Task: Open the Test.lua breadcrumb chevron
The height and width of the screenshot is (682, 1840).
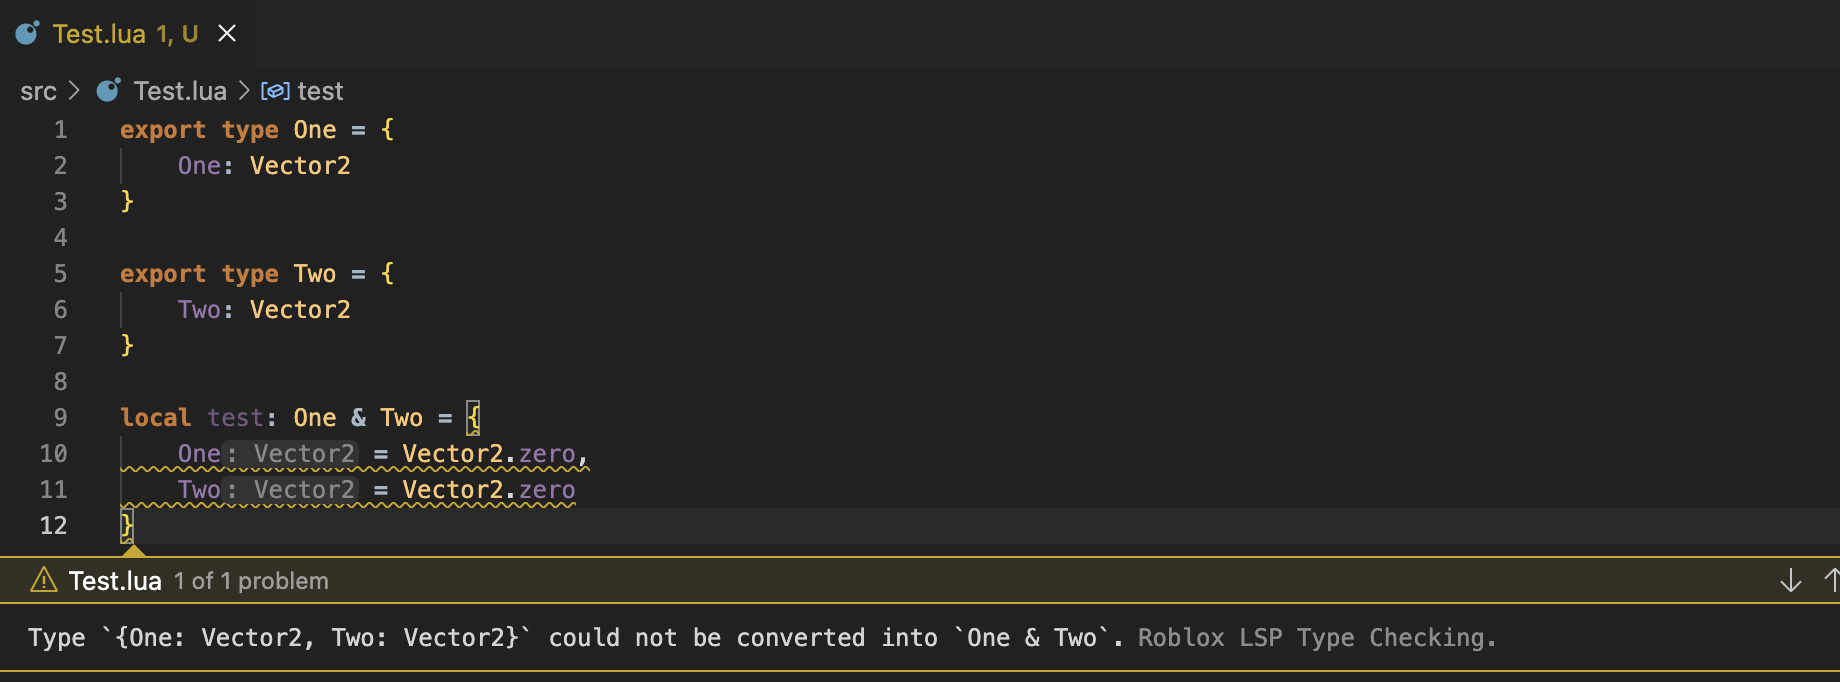Action: [x=242, y=90]
